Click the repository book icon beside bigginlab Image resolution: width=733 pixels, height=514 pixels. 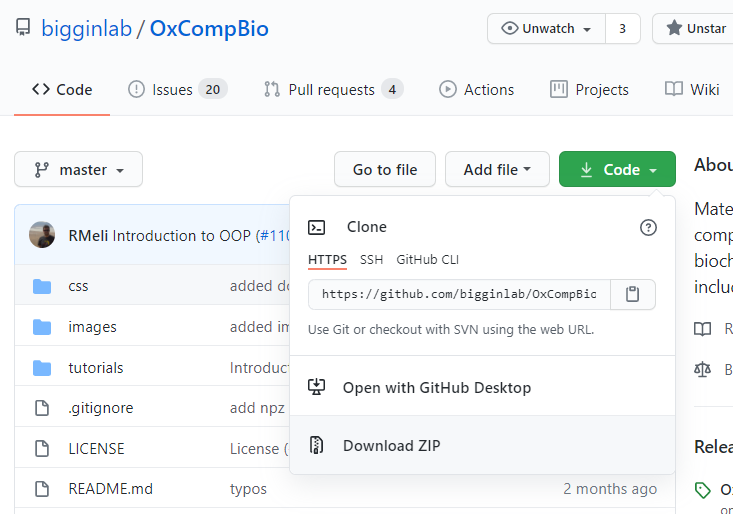coord(23,28)
